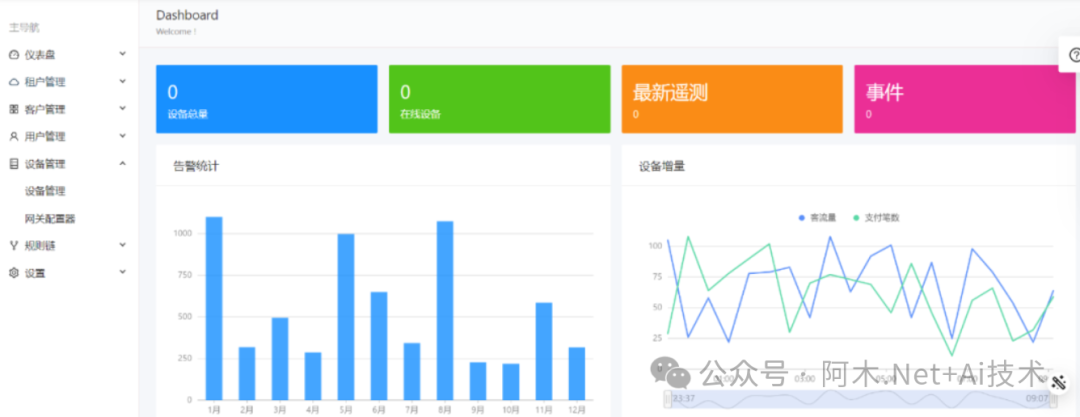Screen dimensions: 1080x417
Task: Click the 10月 x-axis label
Action: tap(511, 410)
